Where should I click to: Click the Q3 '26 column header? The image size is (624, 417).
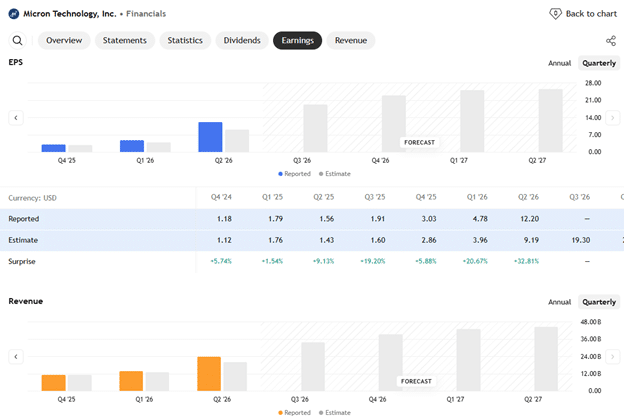(x=579, y=197)
